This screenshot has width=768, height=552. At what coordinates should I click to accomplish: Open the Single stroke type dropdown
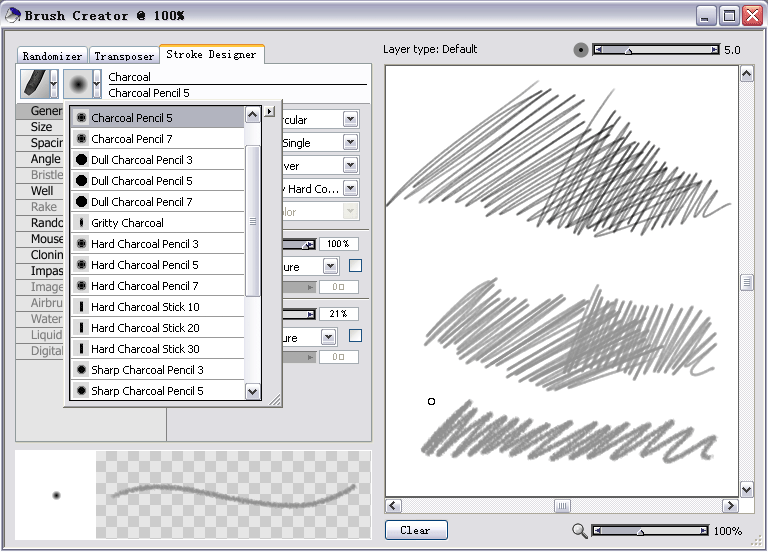click(x=350, y=142)
